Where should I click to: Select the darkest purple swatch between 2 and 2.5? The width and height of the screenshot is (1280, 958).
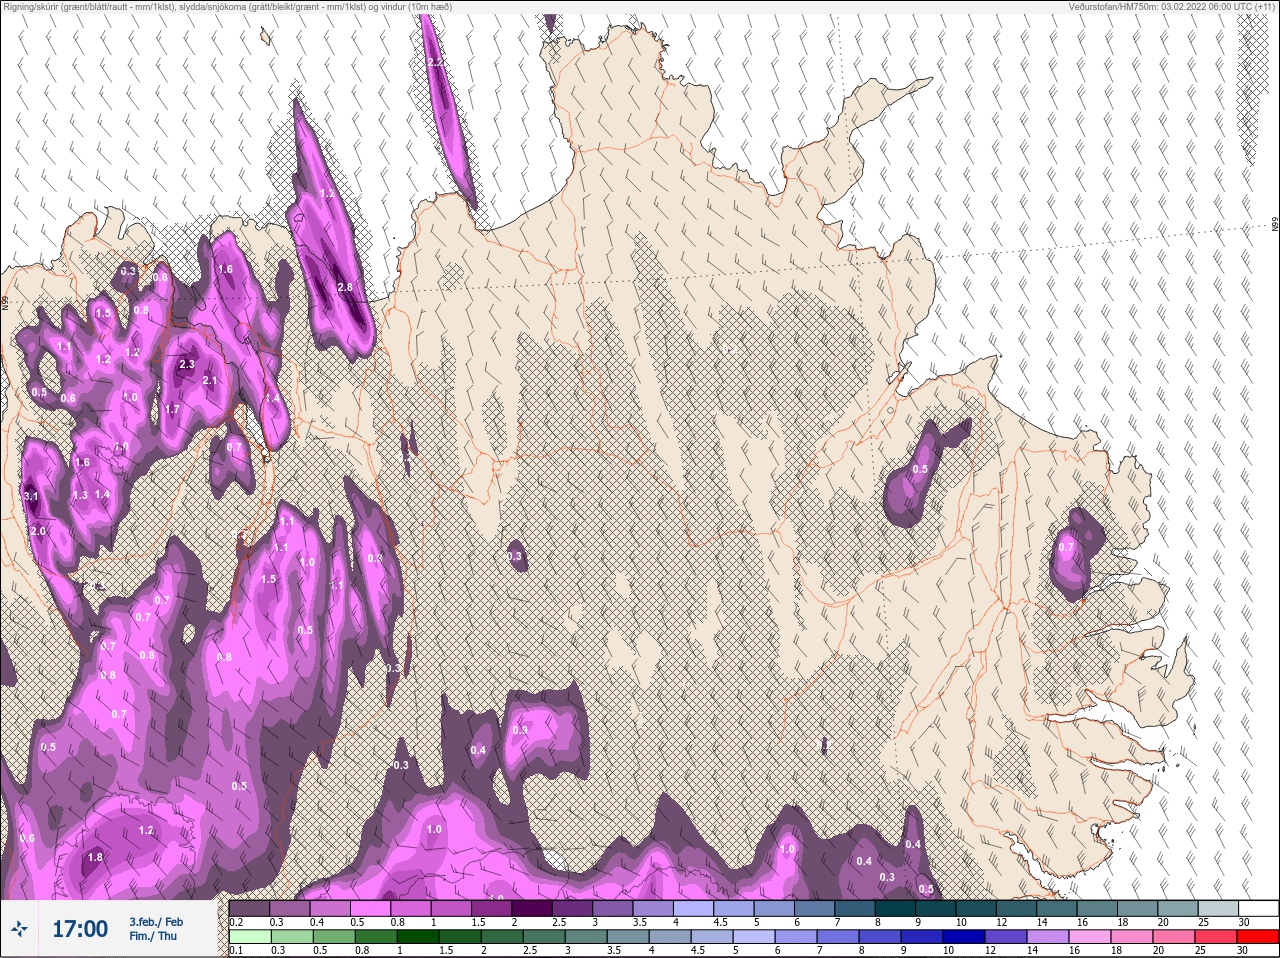[533, 908]
